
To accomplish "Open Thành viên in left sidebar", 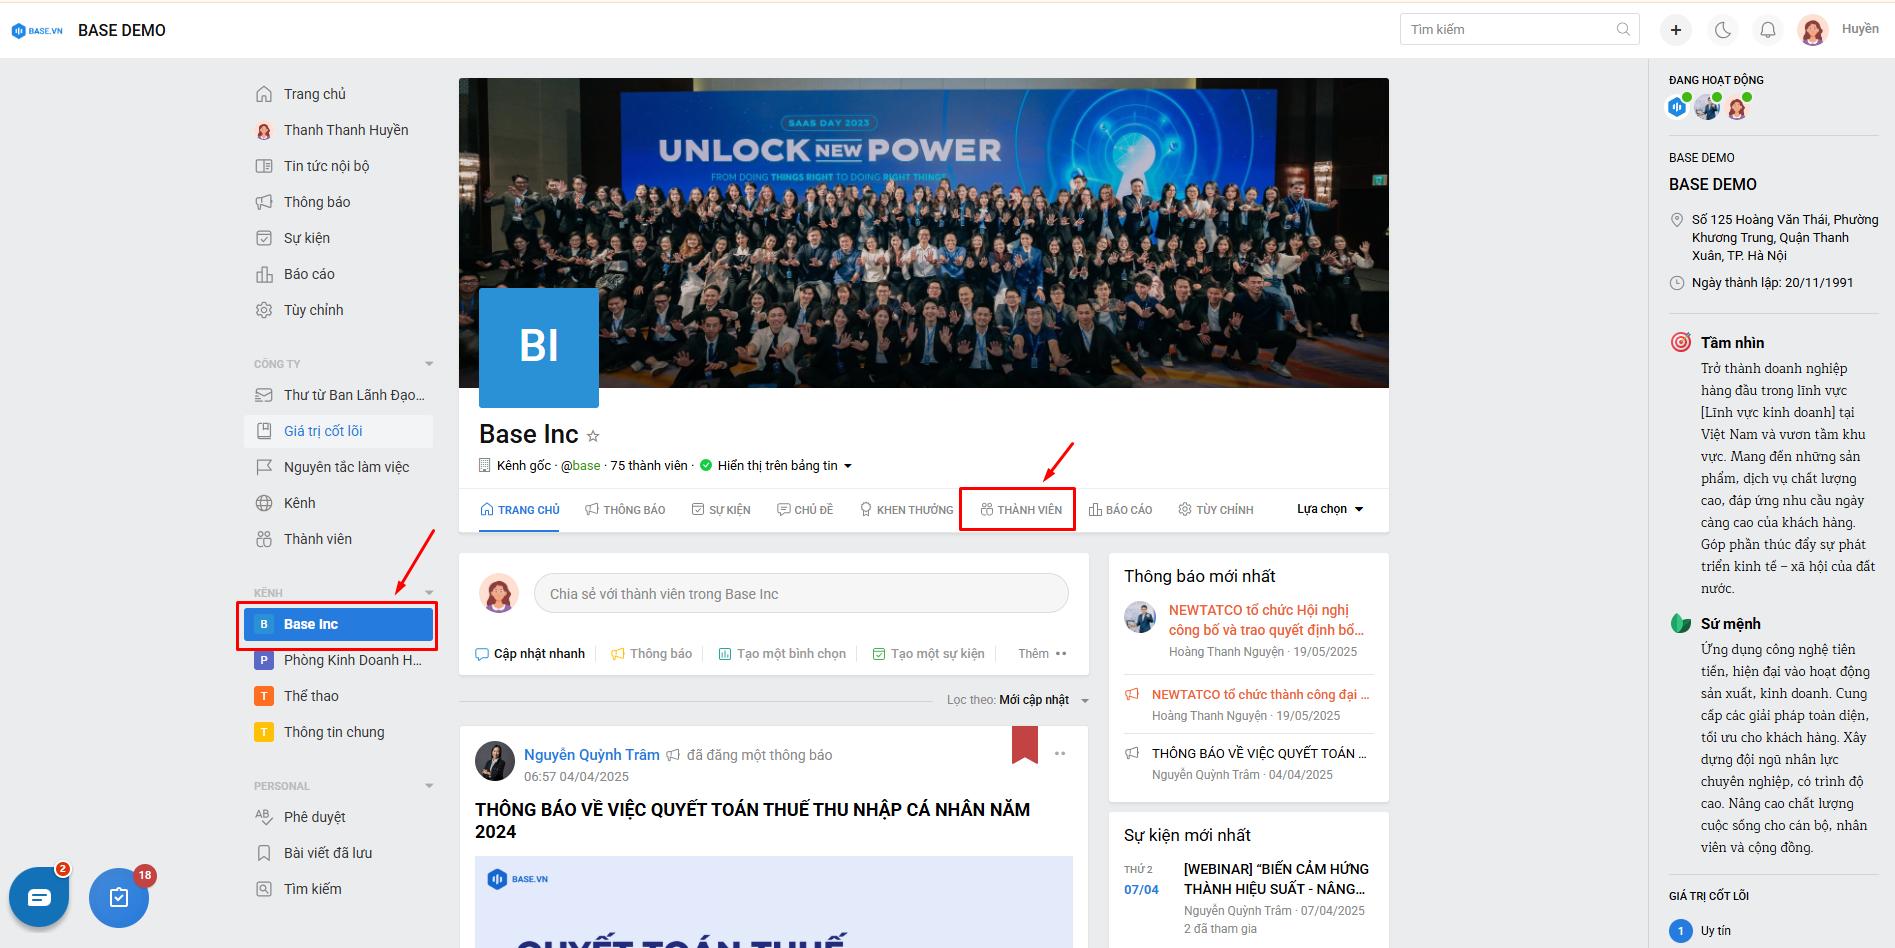I will [x=317, y=539].
